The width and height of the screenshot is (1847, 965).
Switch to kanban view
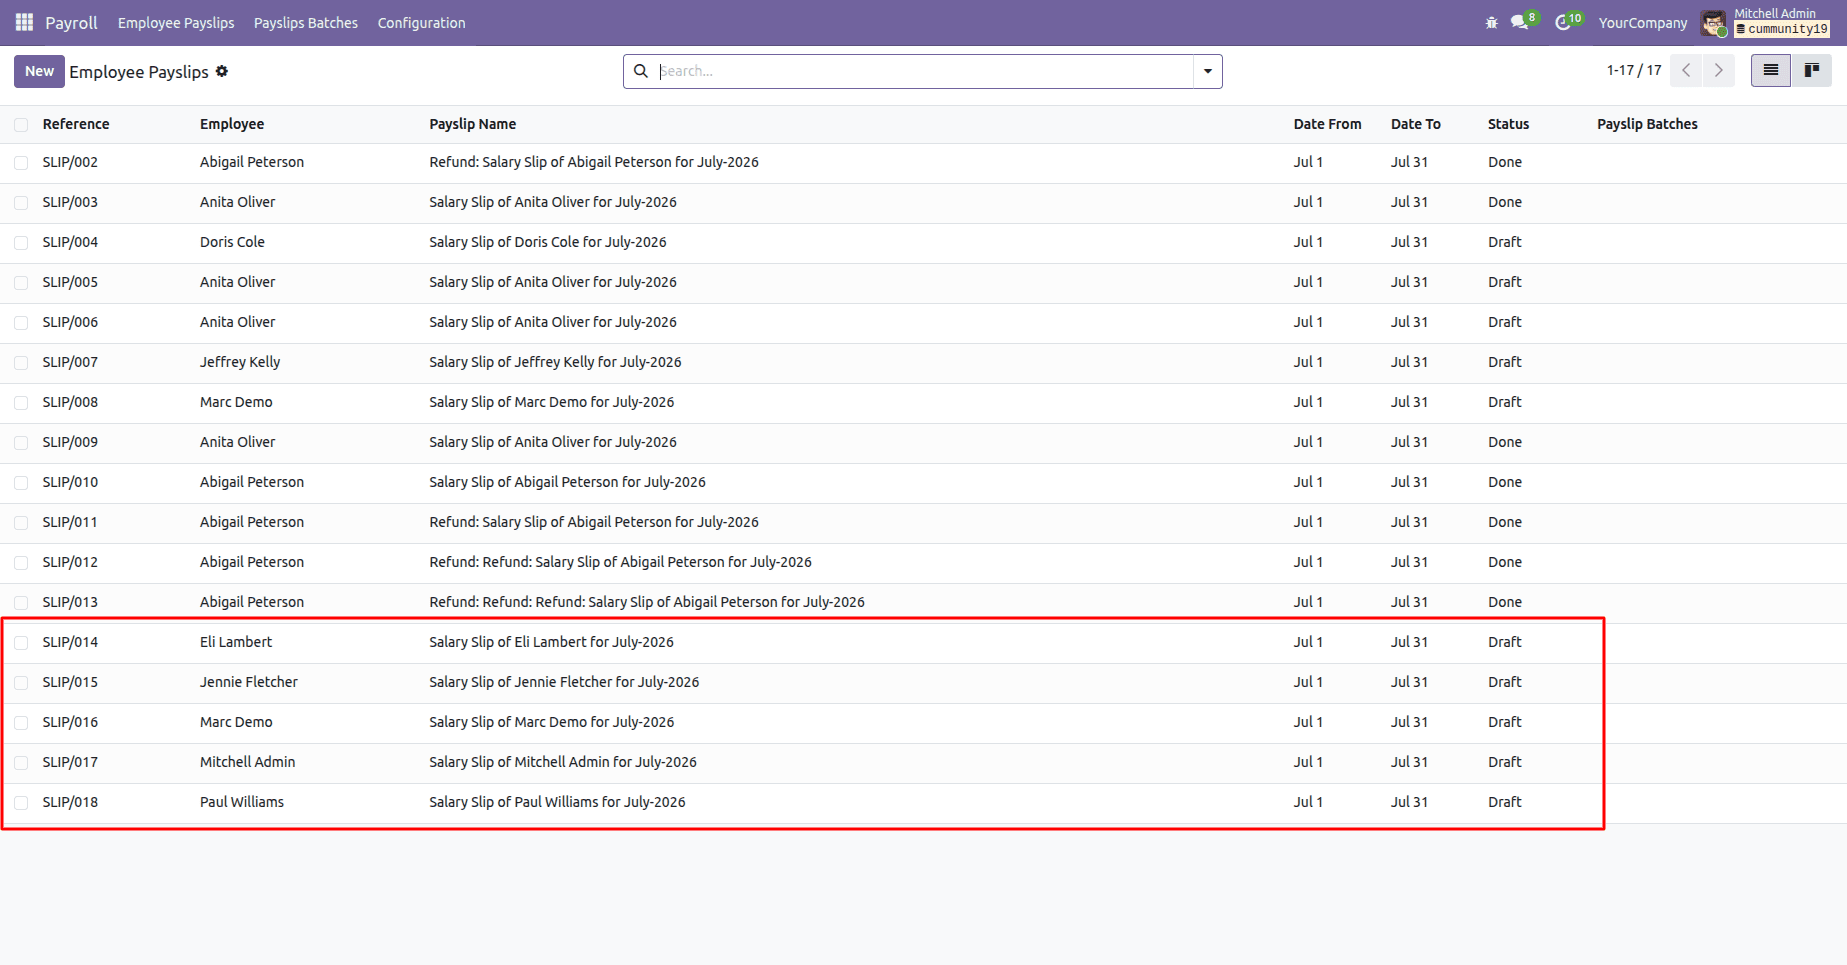[x=1811, y=70]
